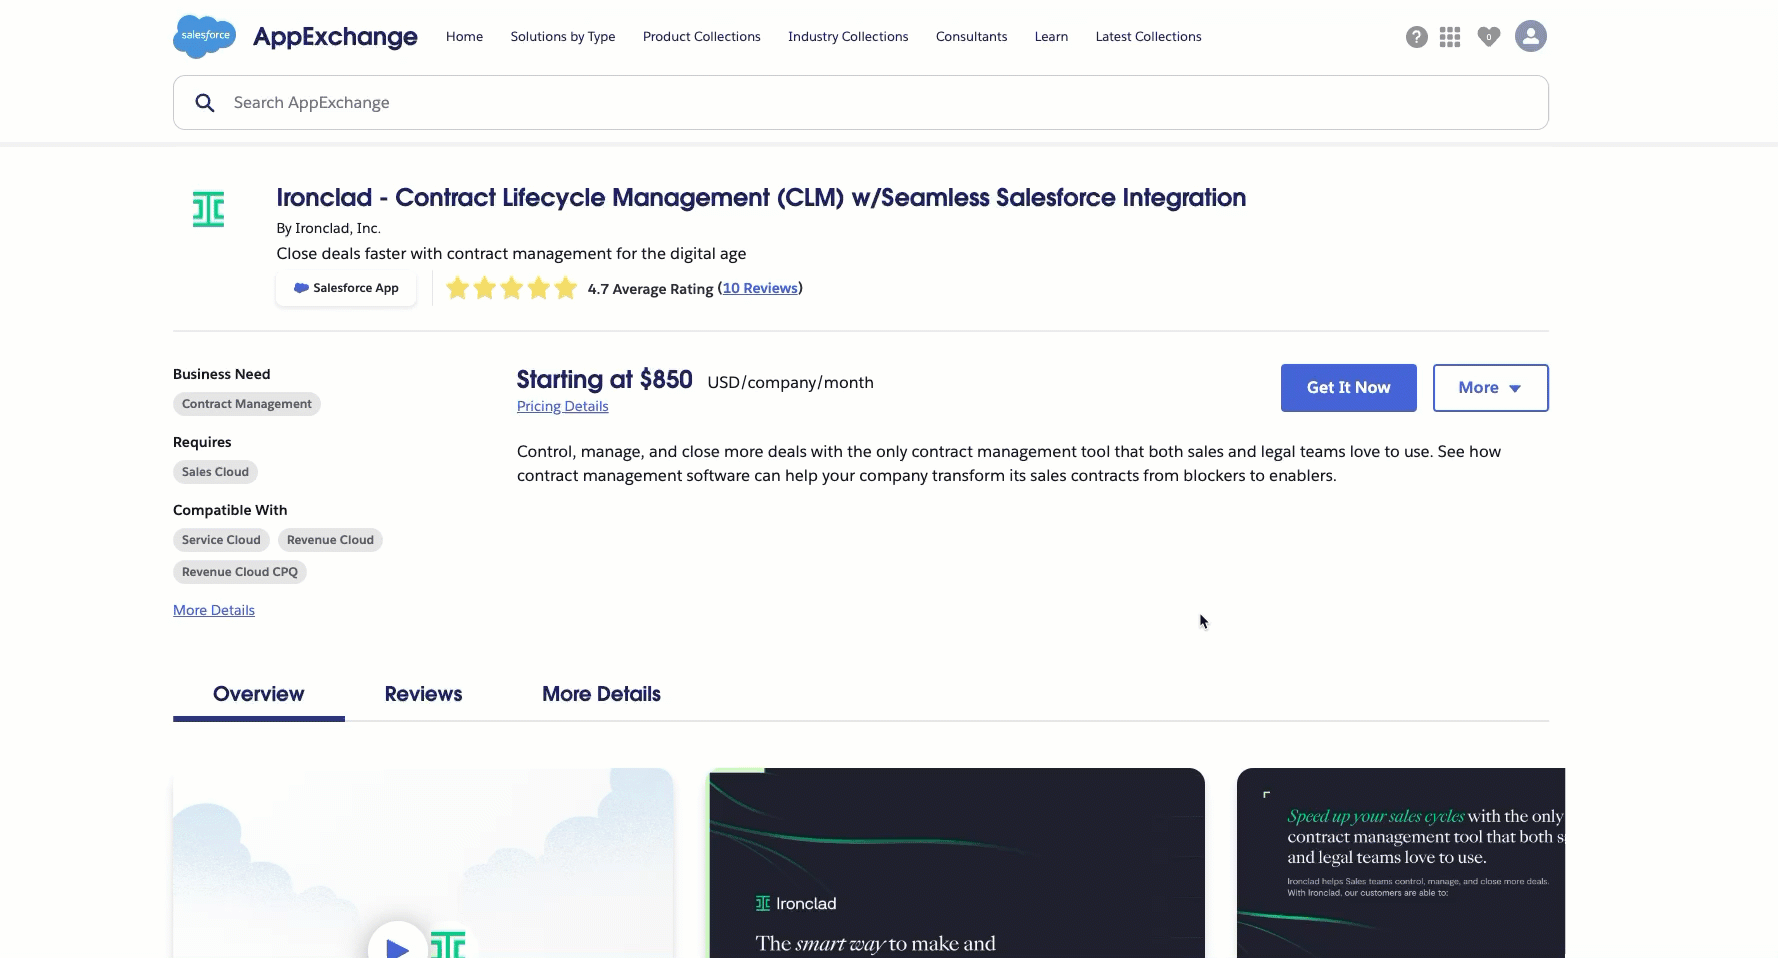Click the rating stars
Viewport: 1778px width, 958px height.
(512, 289)
